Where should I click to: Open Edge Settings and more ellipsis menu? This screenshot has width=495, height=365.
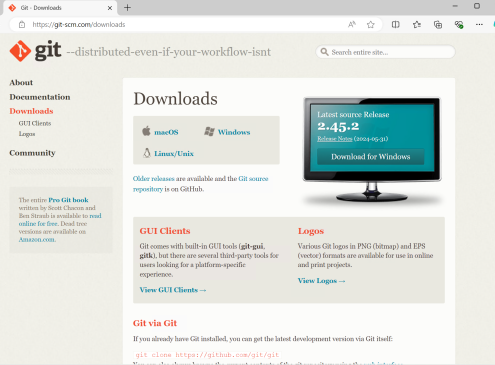pos(479,24)
